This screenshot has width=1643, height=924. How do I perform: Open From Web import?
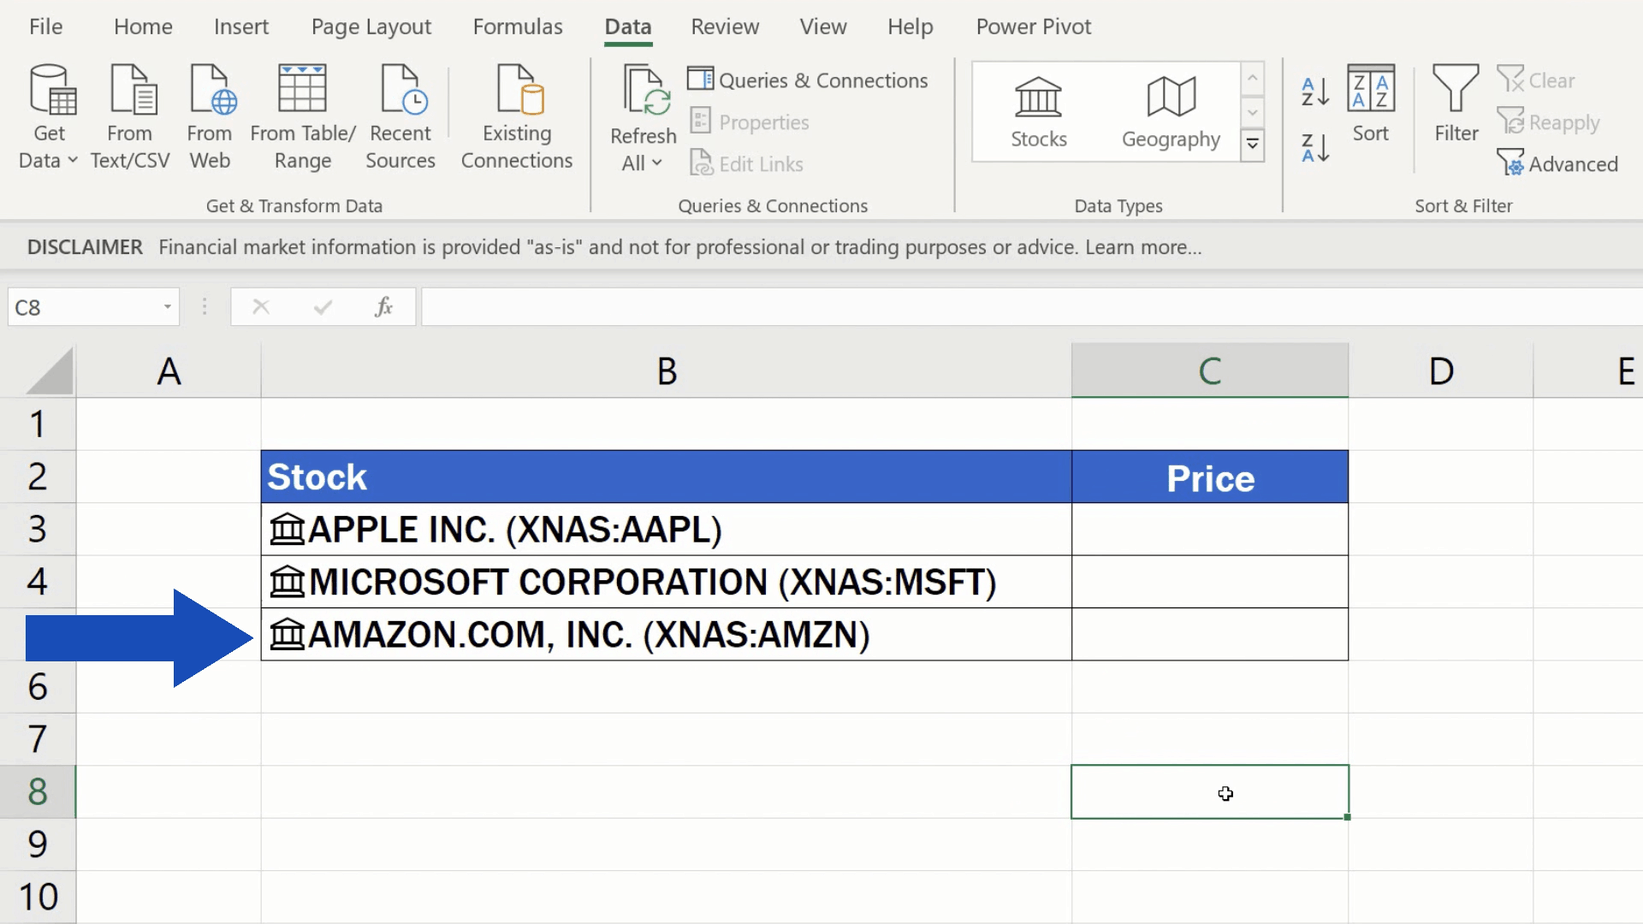[210, 115]
